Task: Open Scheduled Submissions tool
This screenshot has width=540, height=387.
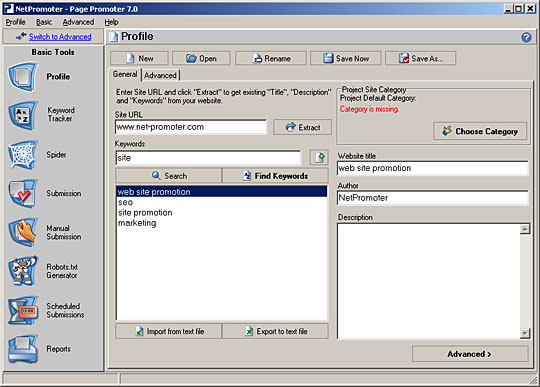Action: pos(46,310)
